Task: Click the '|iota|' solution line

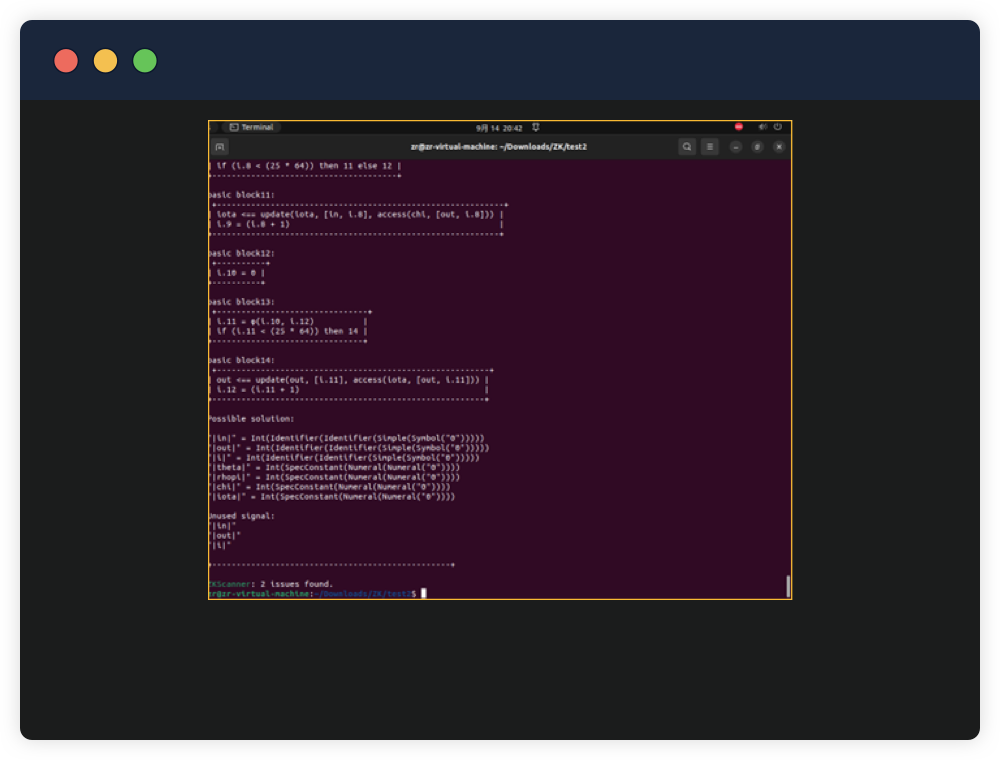Action: [332, 497]
